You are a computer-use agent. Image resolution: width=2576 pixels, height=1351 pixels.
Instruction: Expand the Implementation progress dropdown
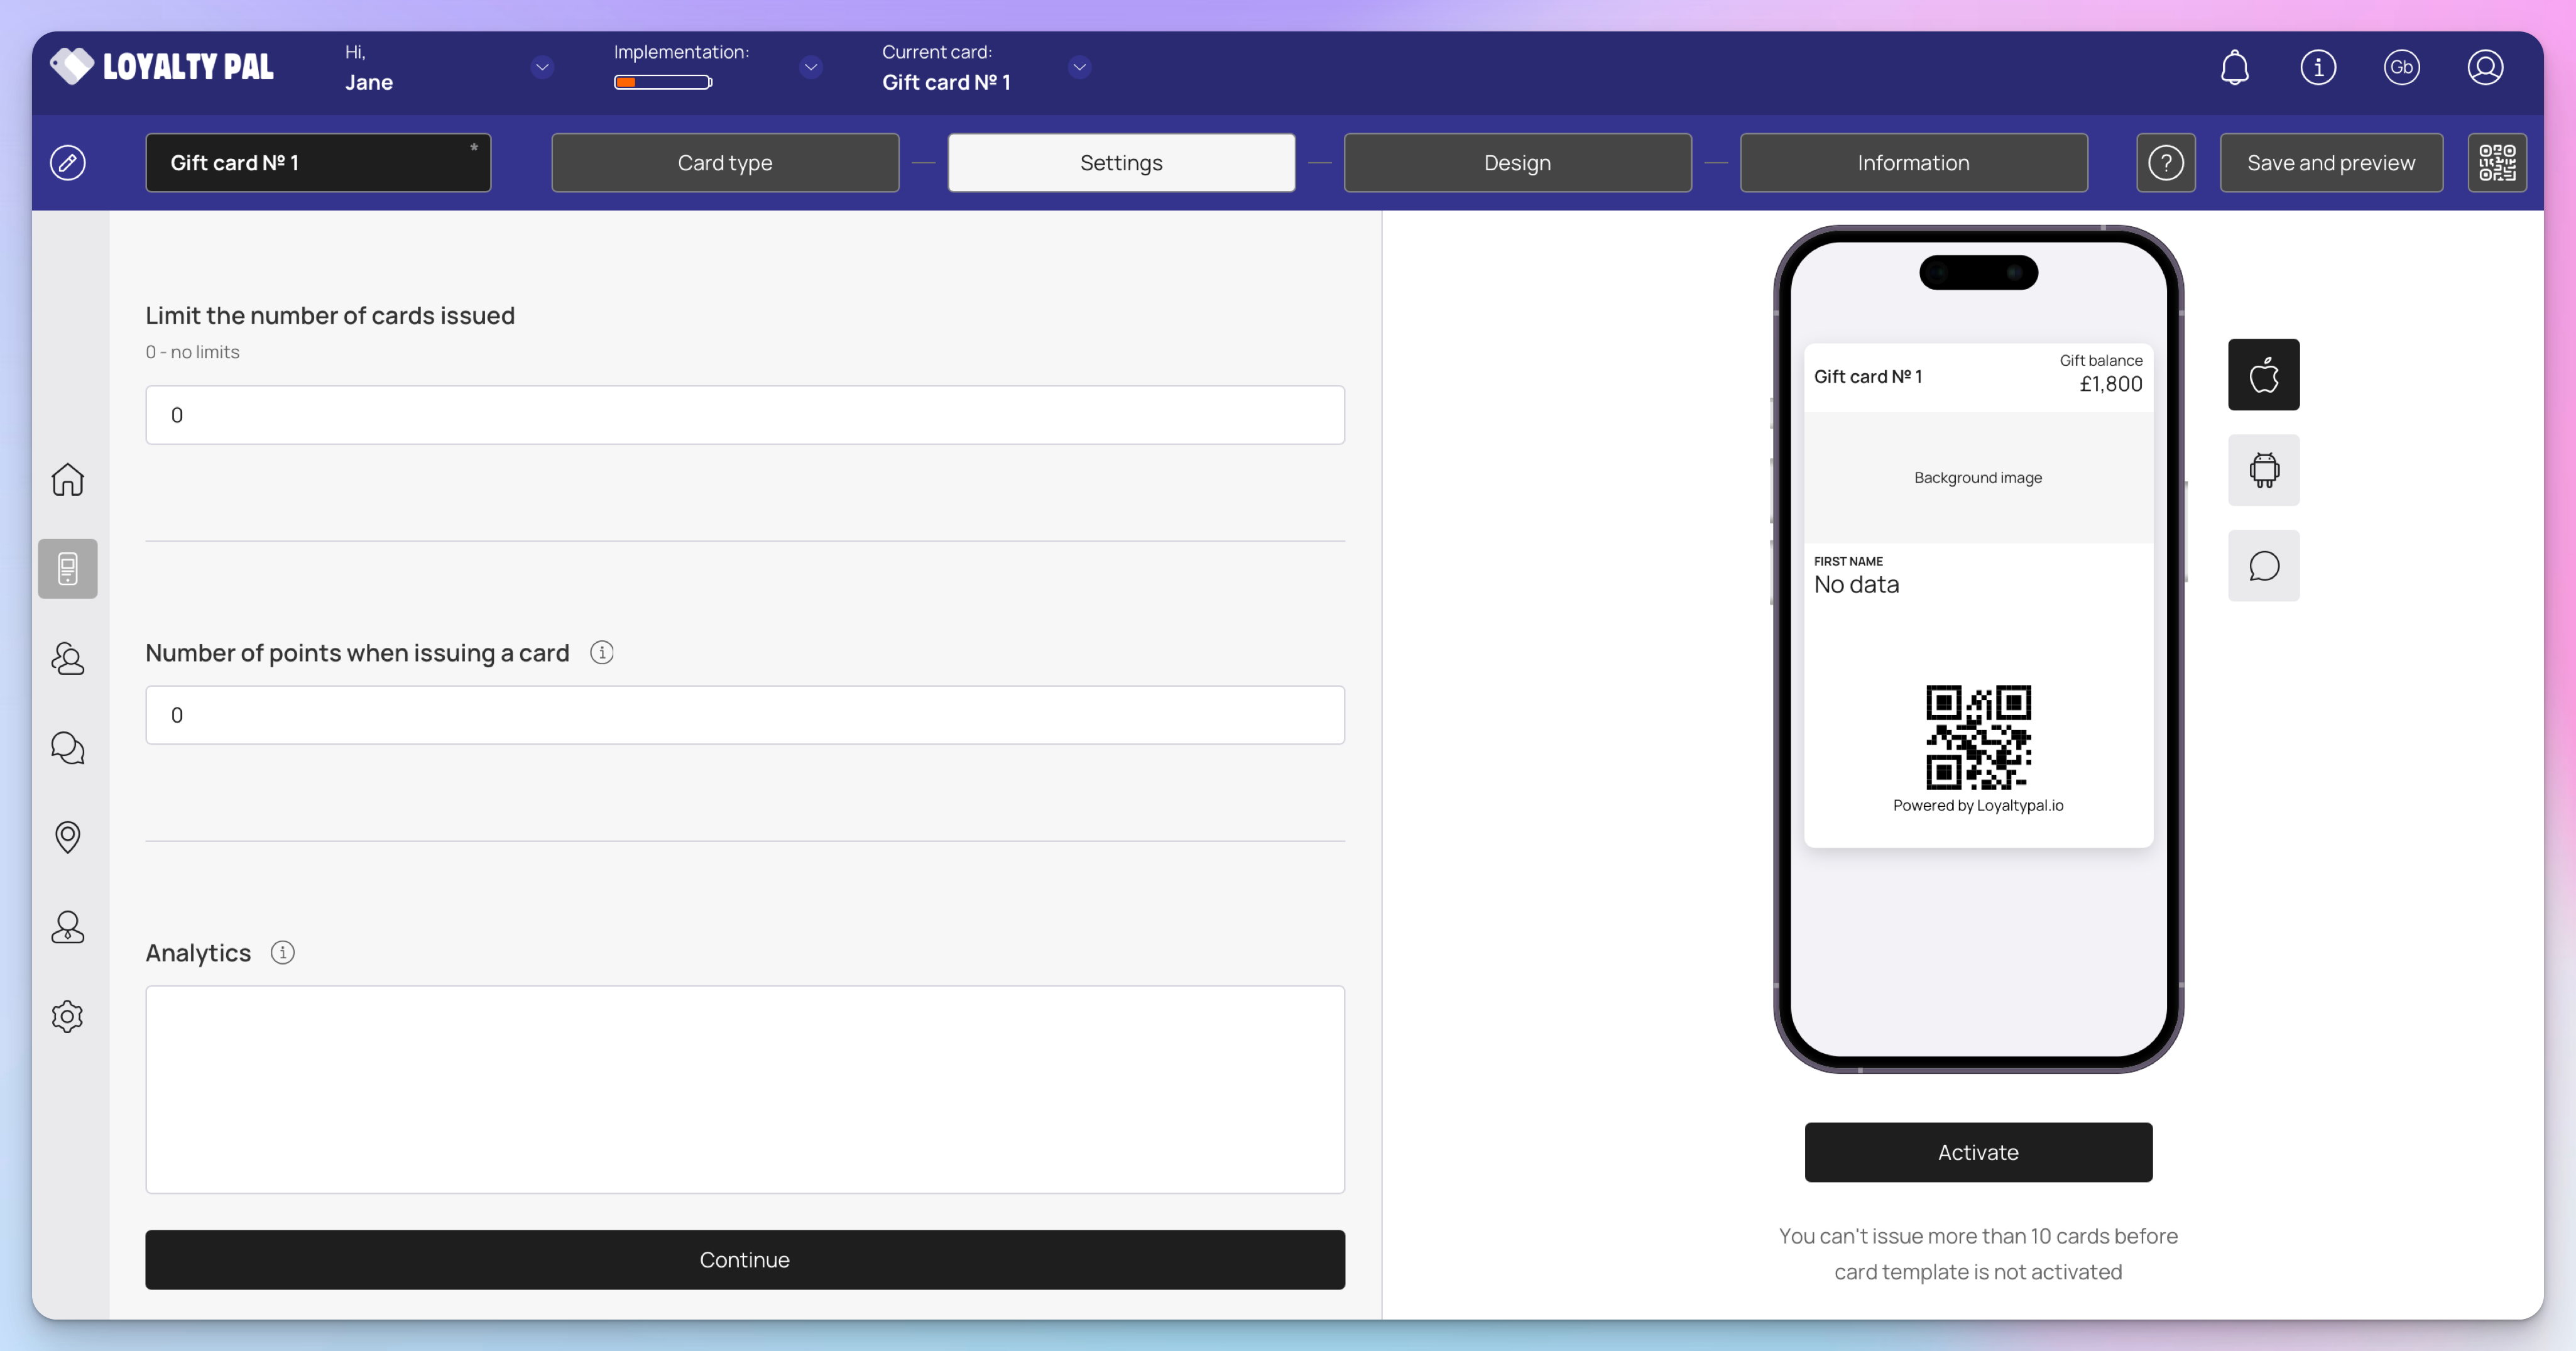tap(810, 67)
